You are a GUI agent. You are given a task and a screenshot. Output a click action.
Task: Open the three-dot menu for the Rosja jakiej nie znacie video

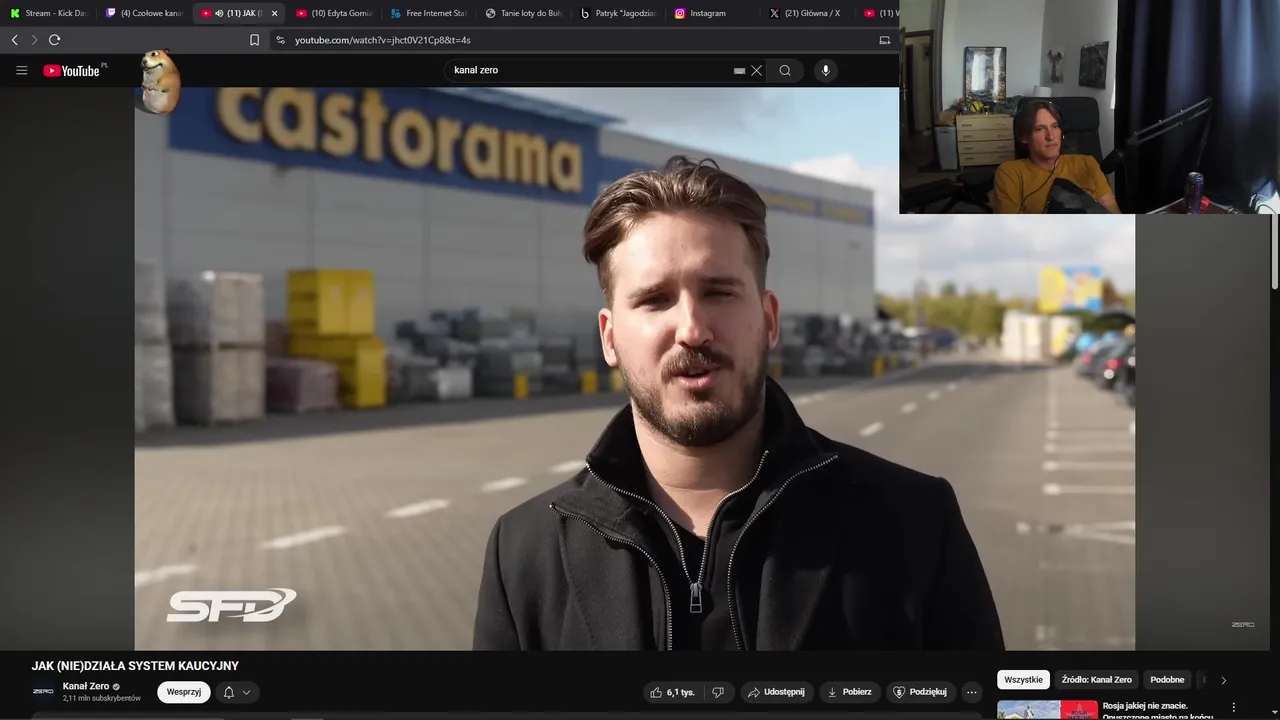click(x=1233, y=707)
